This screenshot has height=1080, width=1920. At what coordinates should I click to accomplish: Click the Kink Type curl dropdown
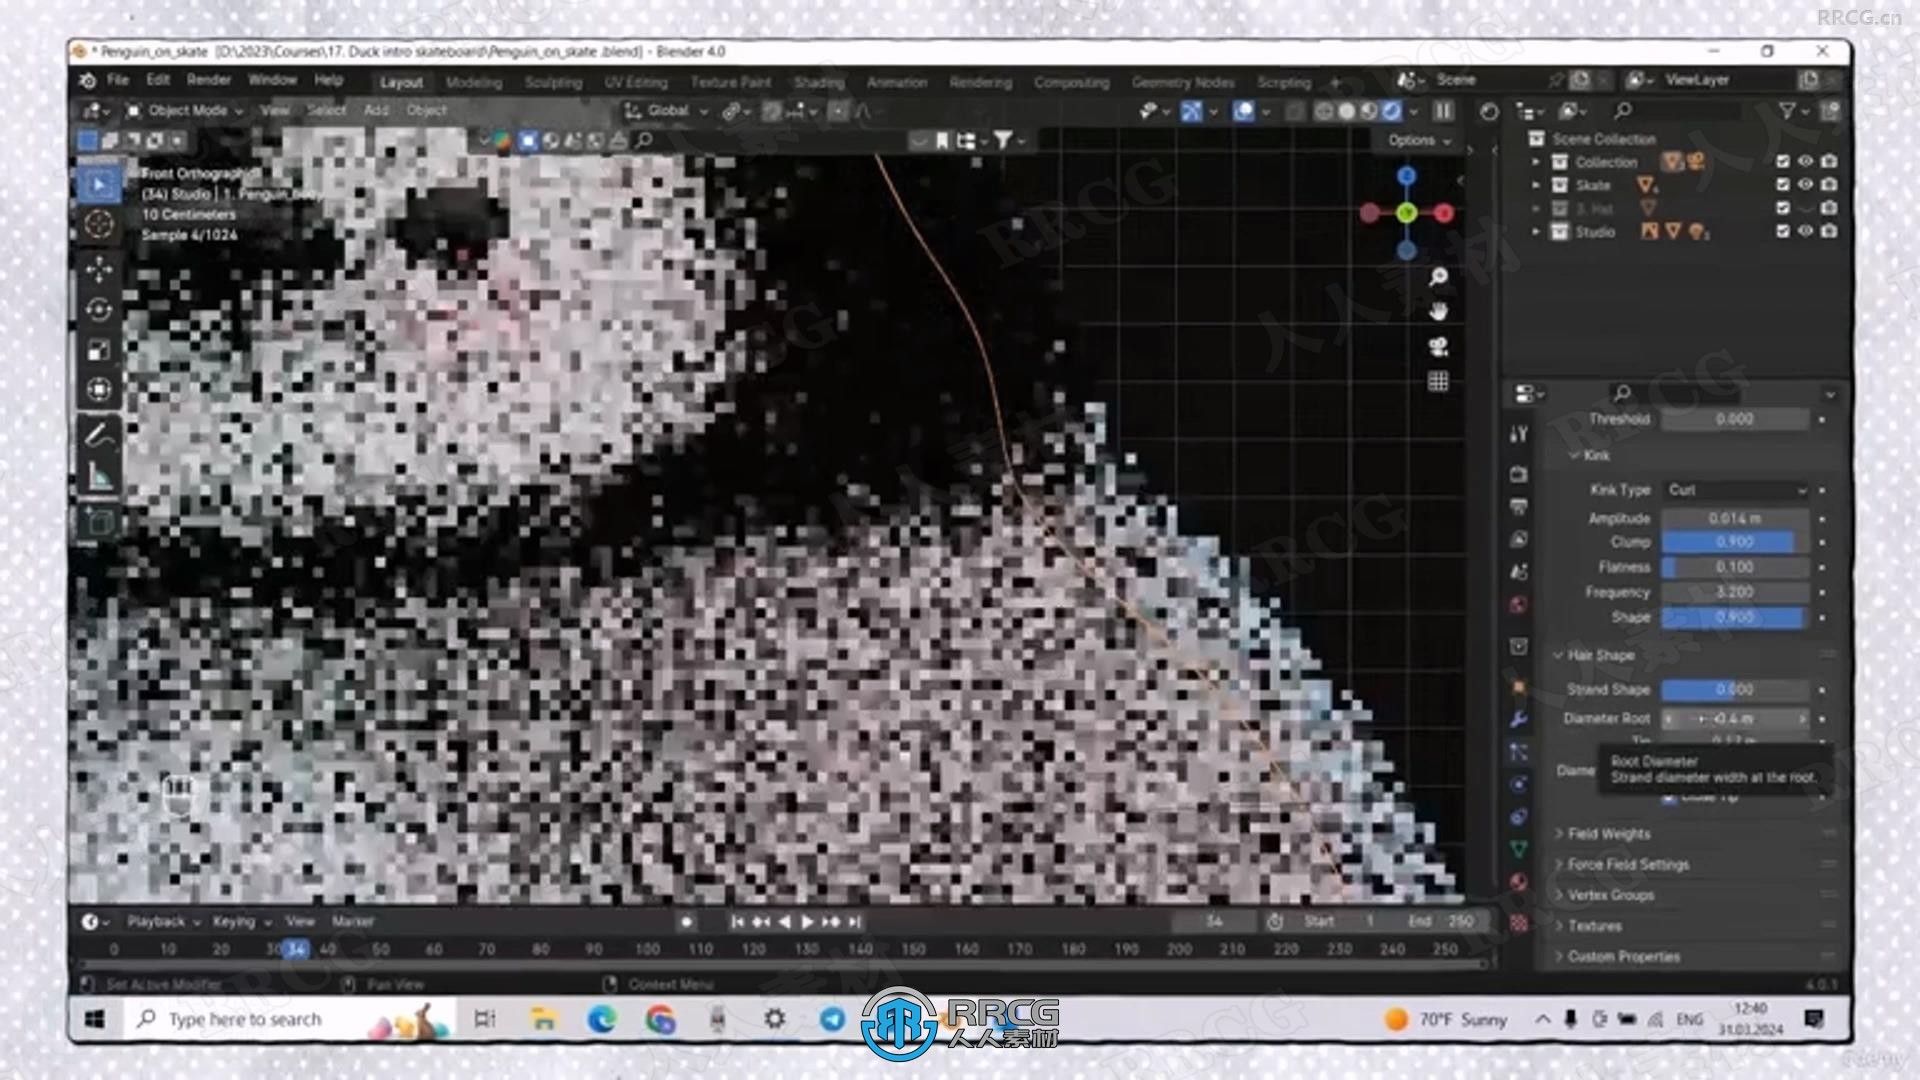click(x=1735, y=488)
